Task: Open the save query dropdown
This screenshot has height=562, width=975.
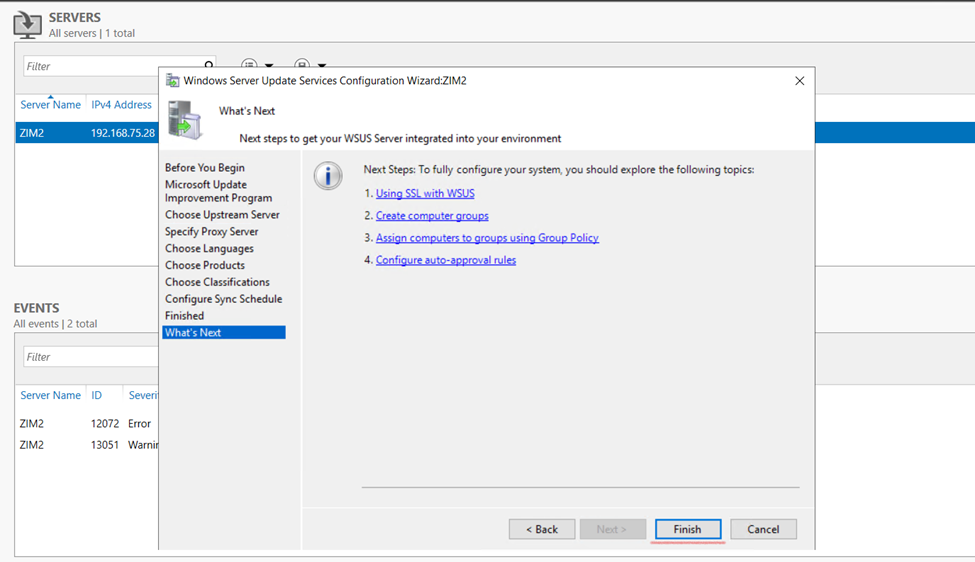Action: pyautogui.click(x=309, y=66)
